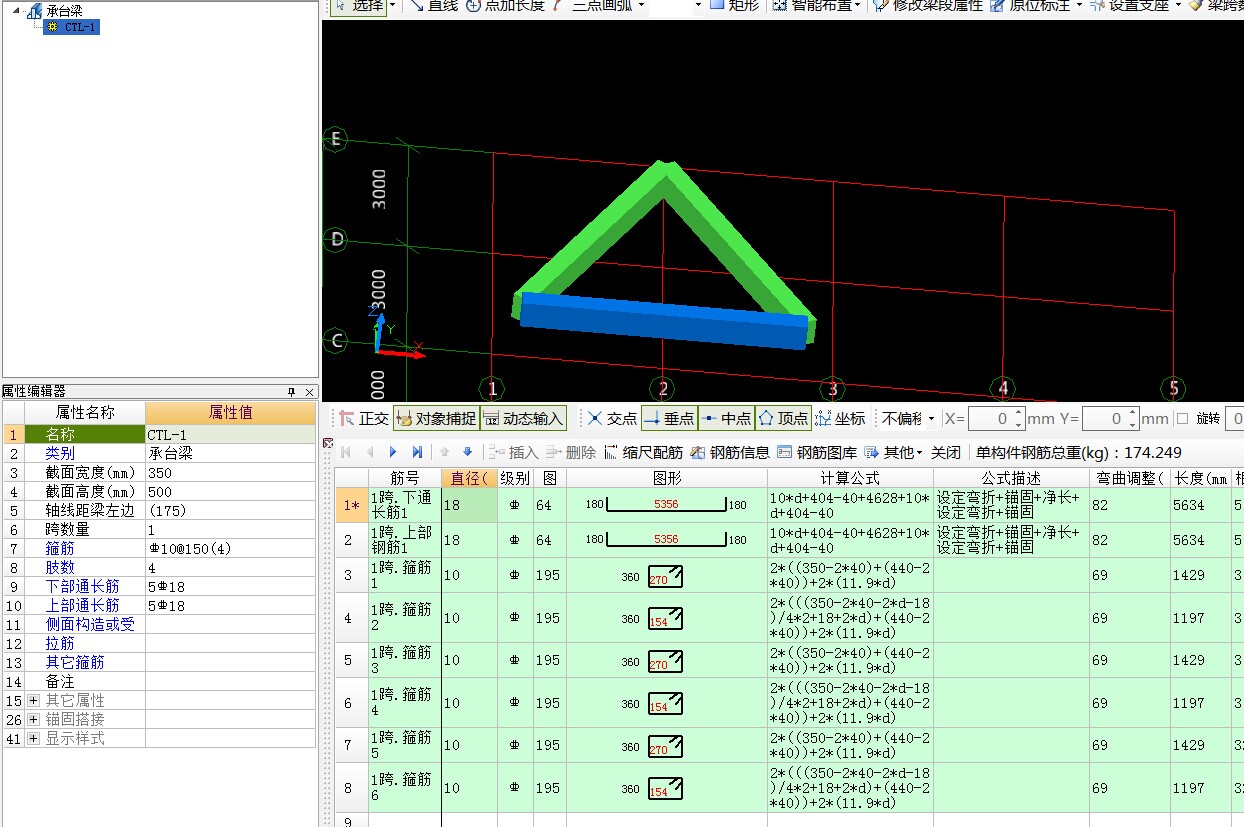Close the 属性编辑器 panel
Screen dimensions: 1244x827
(x=309, y=392)
